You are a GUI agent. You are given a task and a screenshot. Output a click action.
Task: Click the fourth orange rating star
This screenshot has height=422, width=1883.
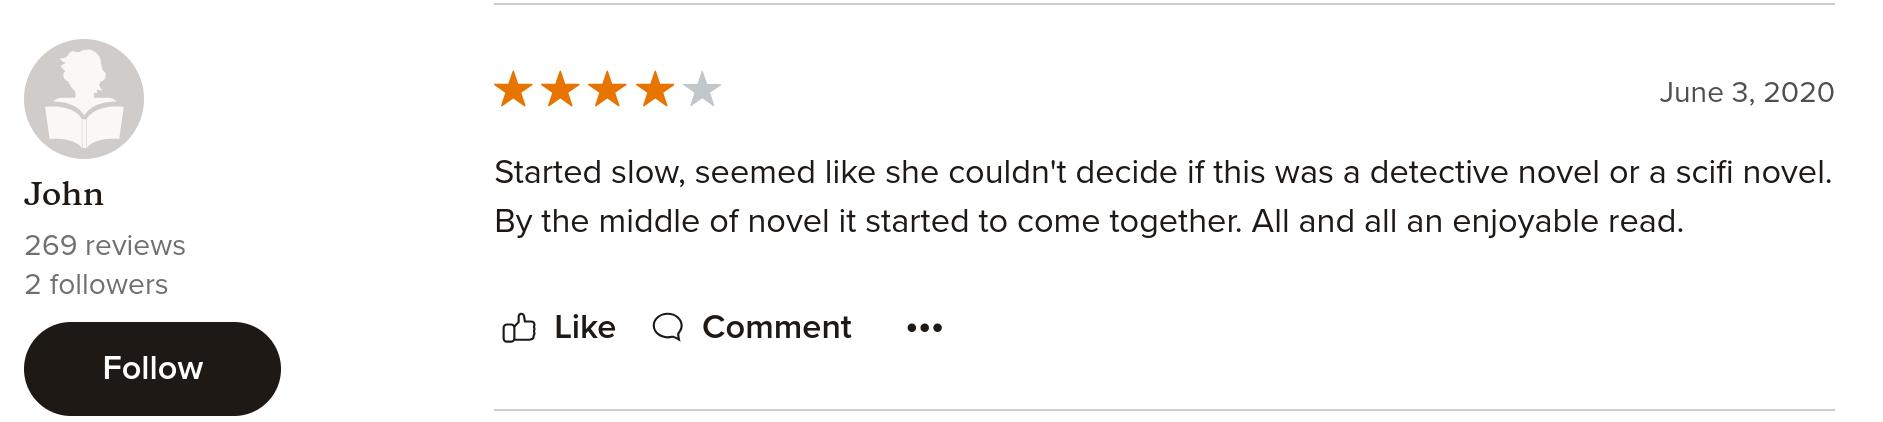pos(654,90)
